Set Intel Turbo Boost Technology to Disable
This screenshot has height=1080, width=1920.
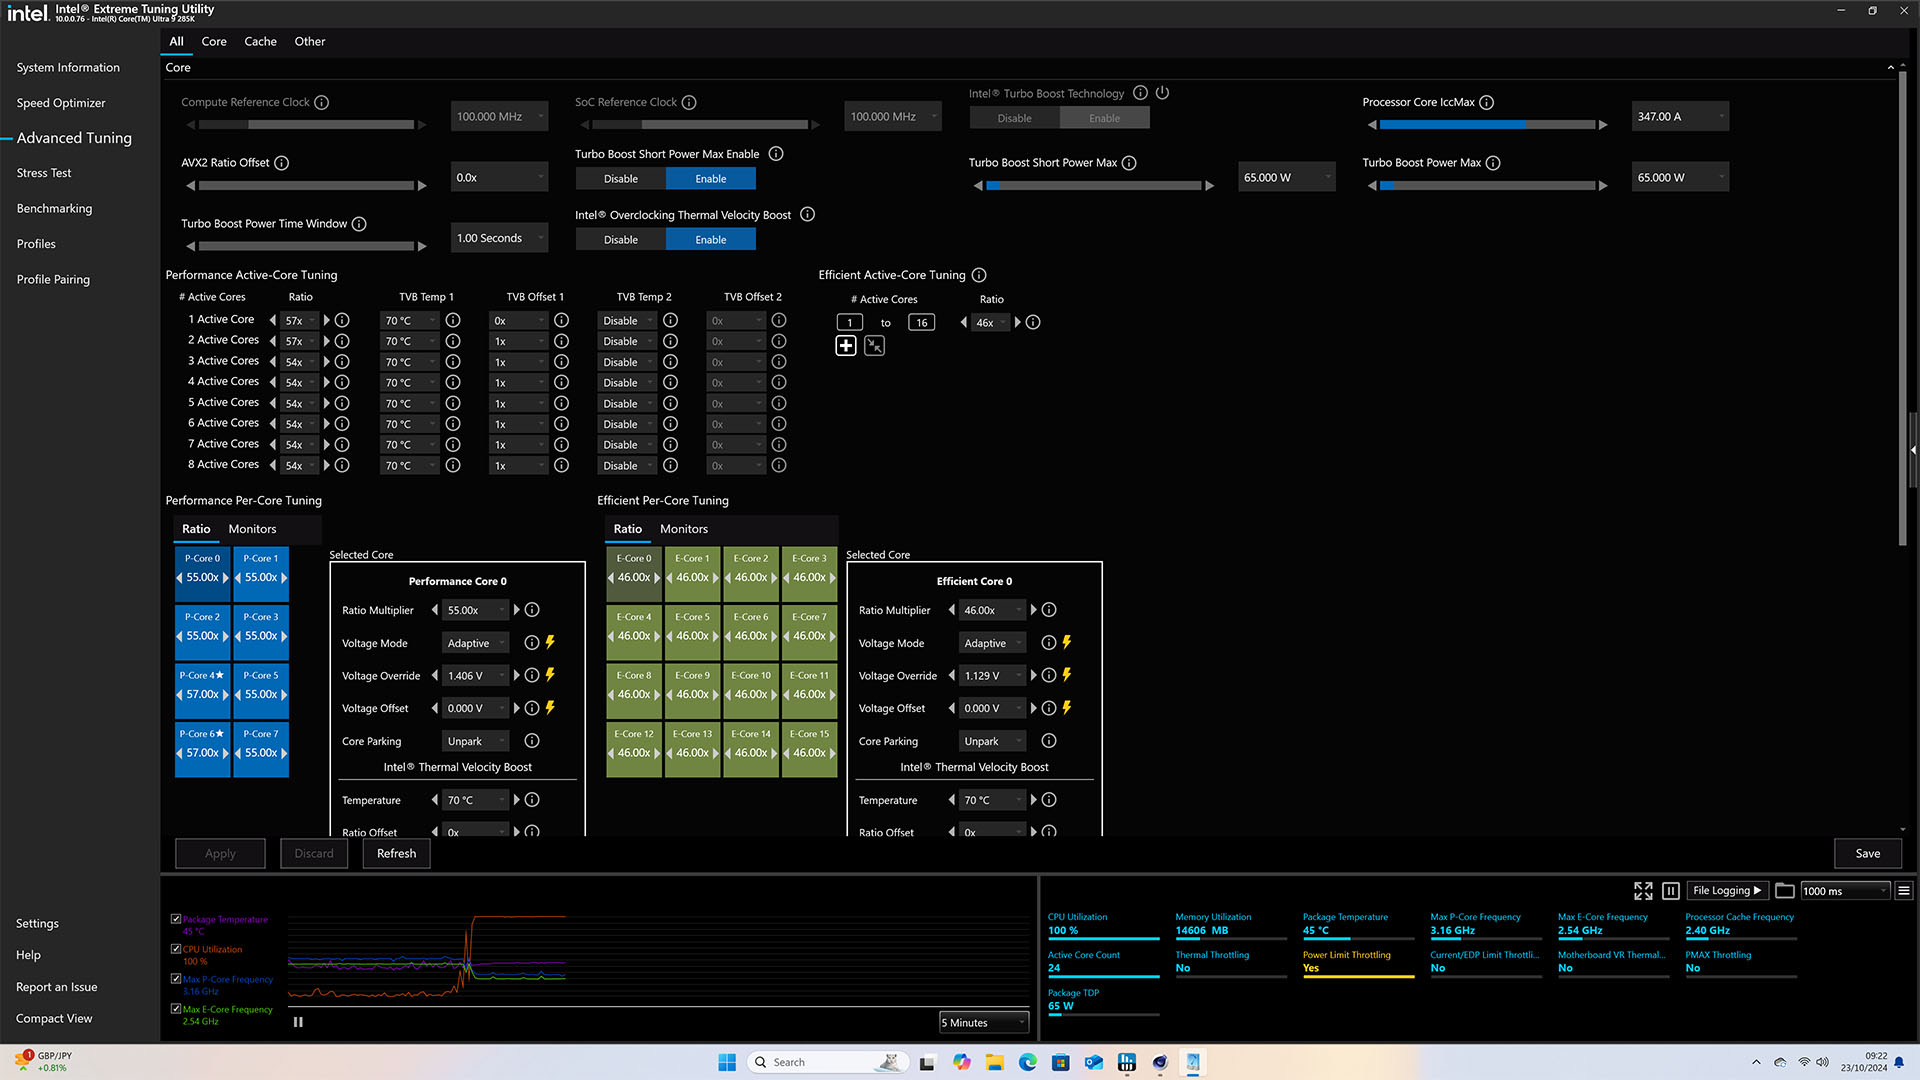(x=1014, y=118)
